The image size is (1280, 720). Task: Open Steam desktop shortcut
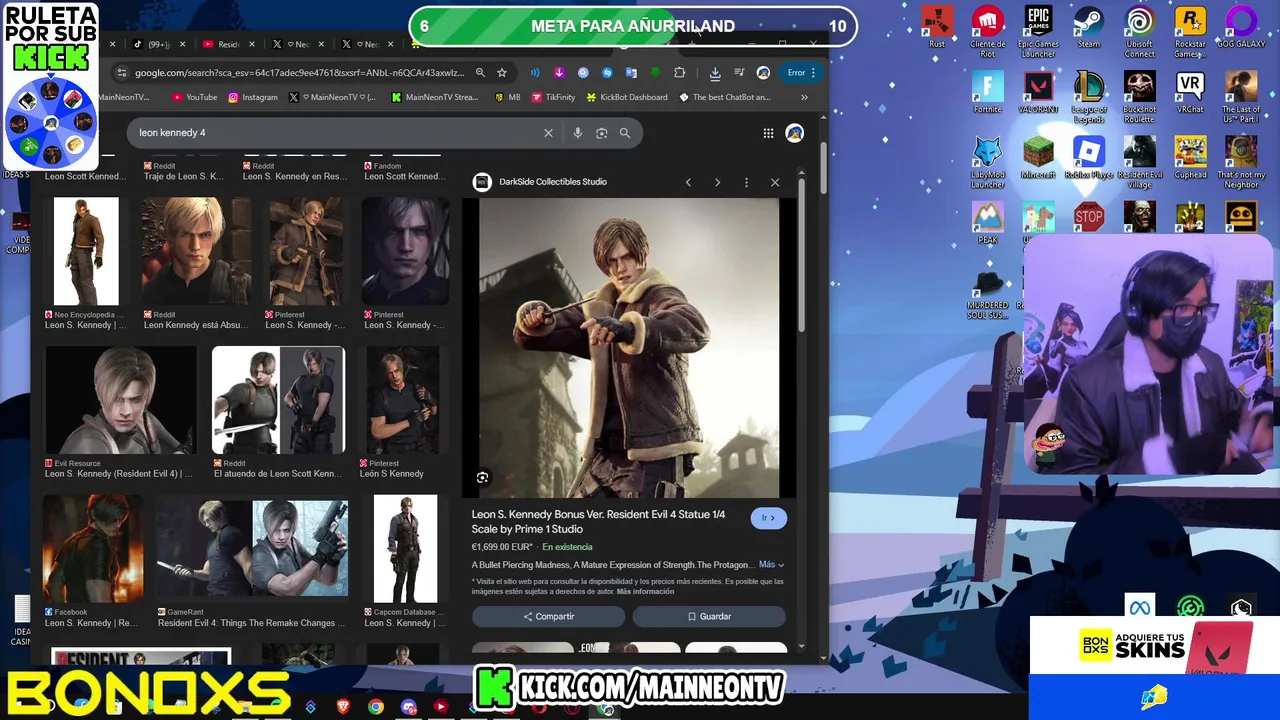click(x=1089, y=27)
